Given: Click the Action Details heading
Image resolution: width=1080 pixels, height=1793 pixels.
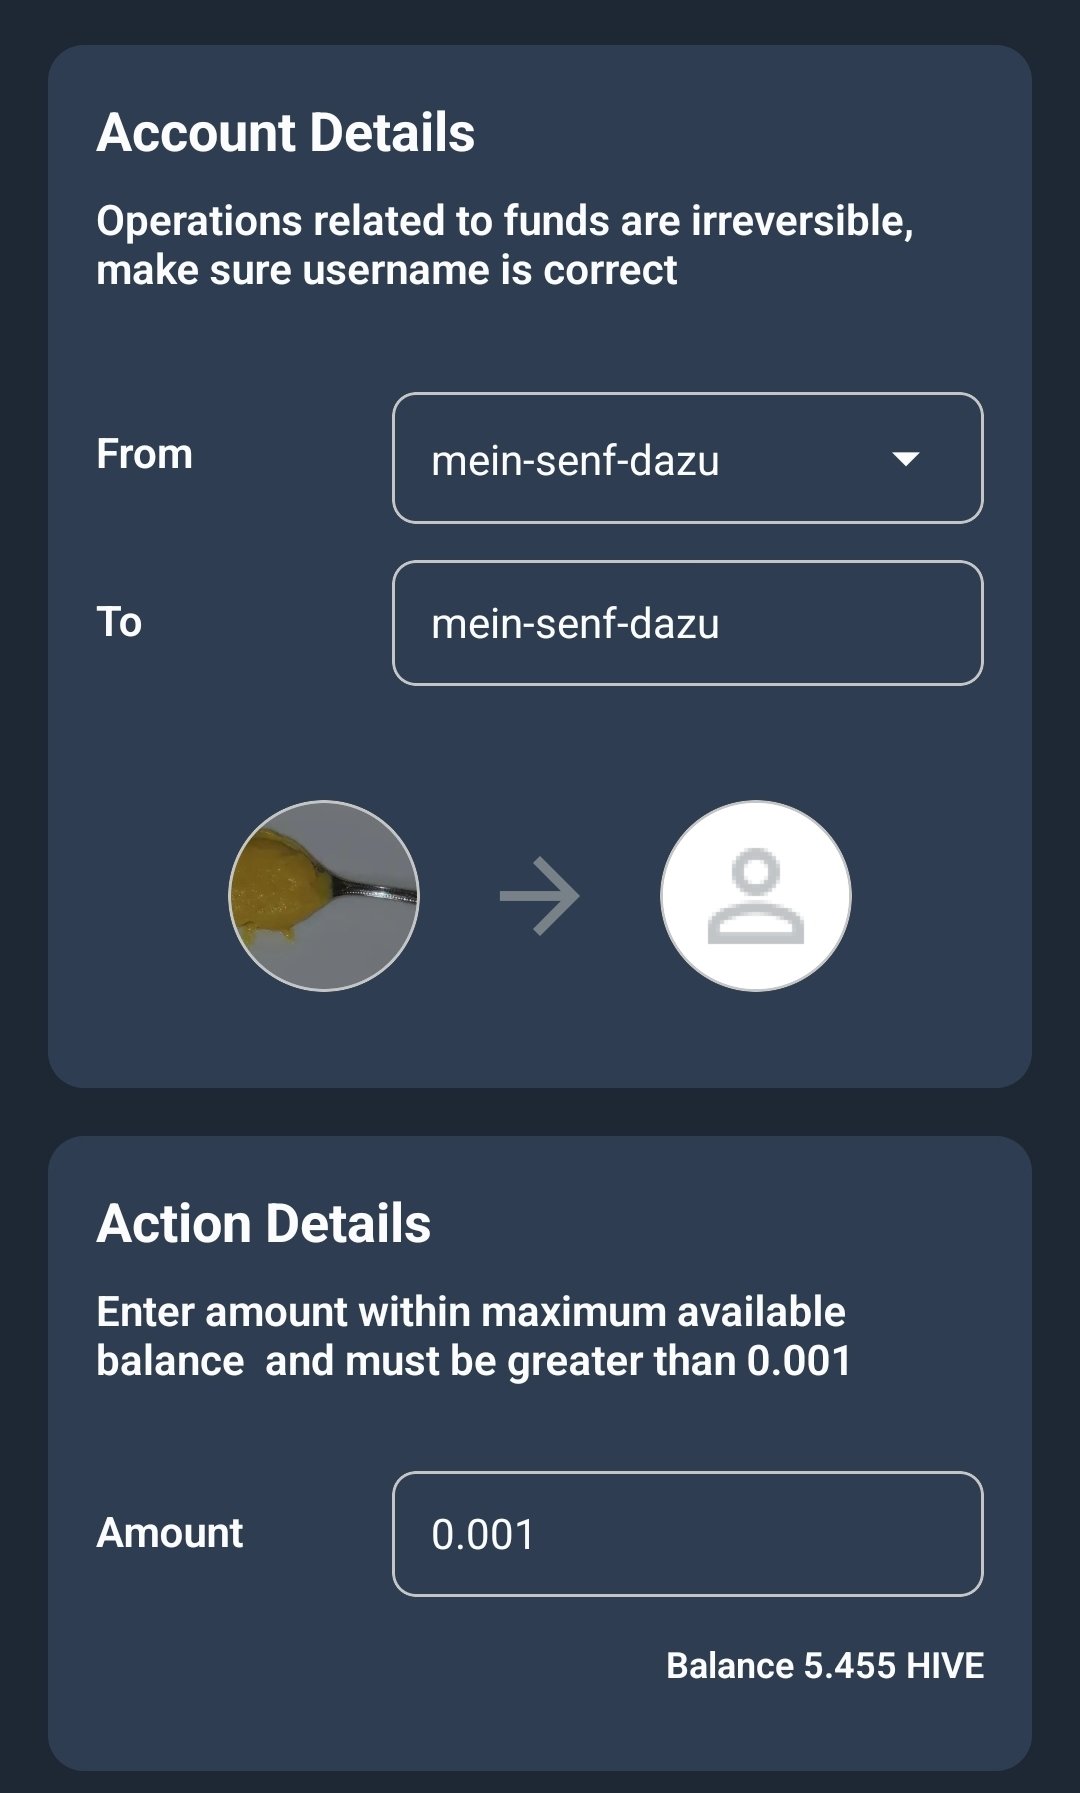Looking at the screenshot, I should point(264,1223).
